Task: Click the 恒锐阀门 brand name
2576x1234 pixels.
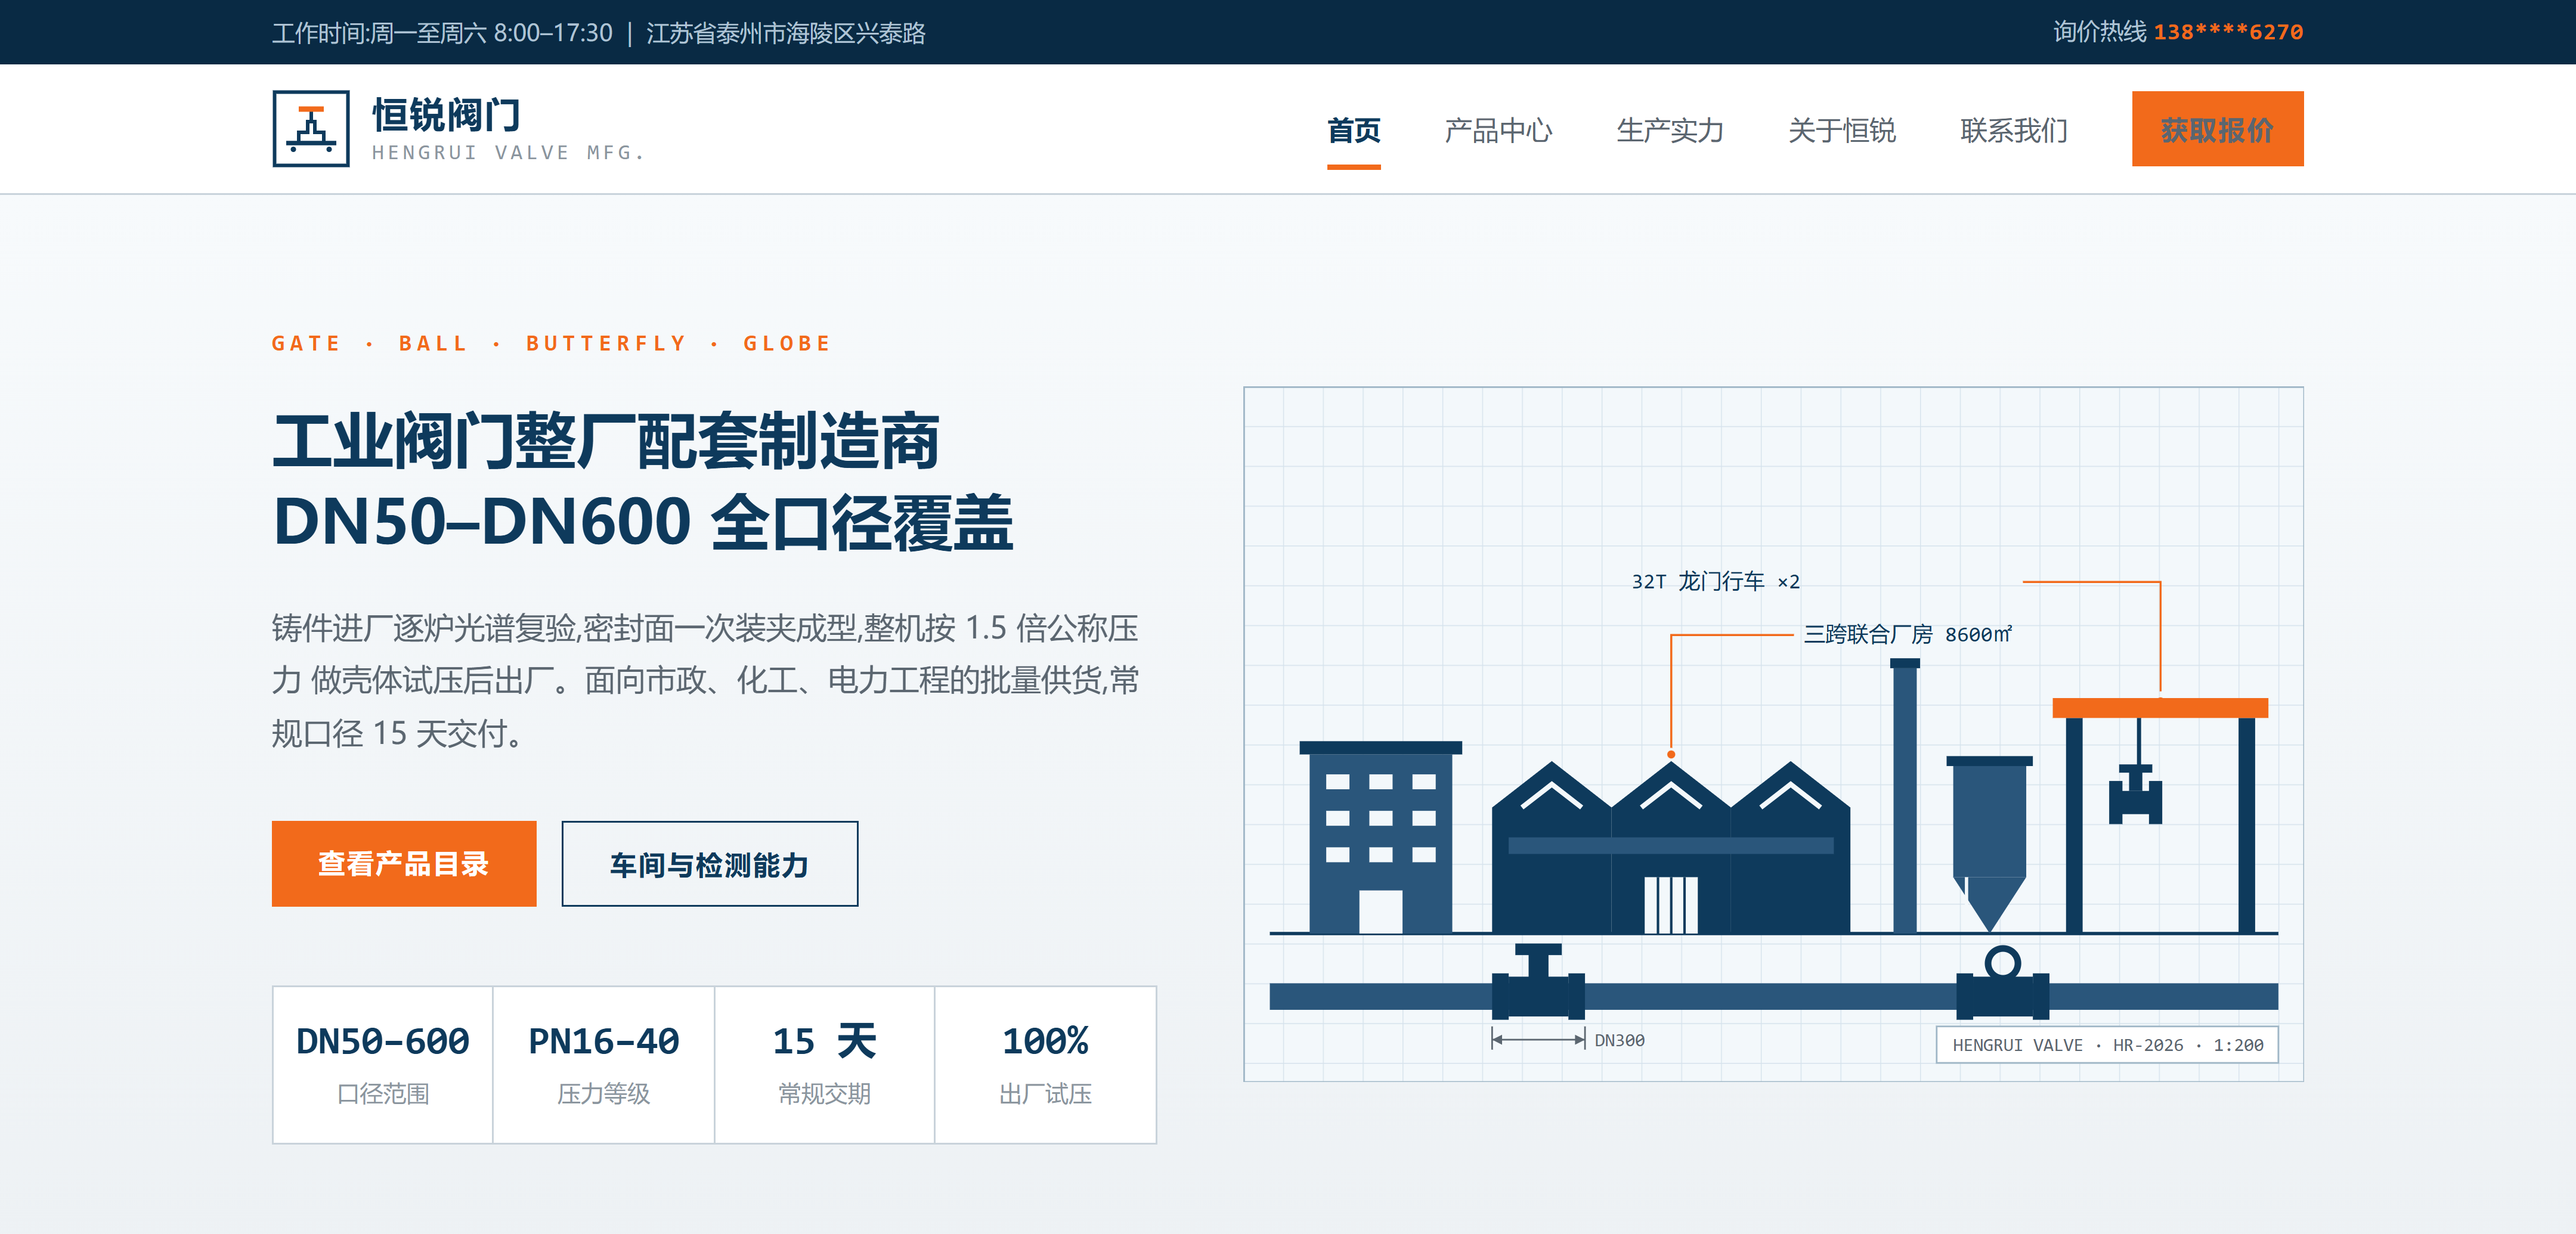Action: pyautogui.click(x=446, y=115)
